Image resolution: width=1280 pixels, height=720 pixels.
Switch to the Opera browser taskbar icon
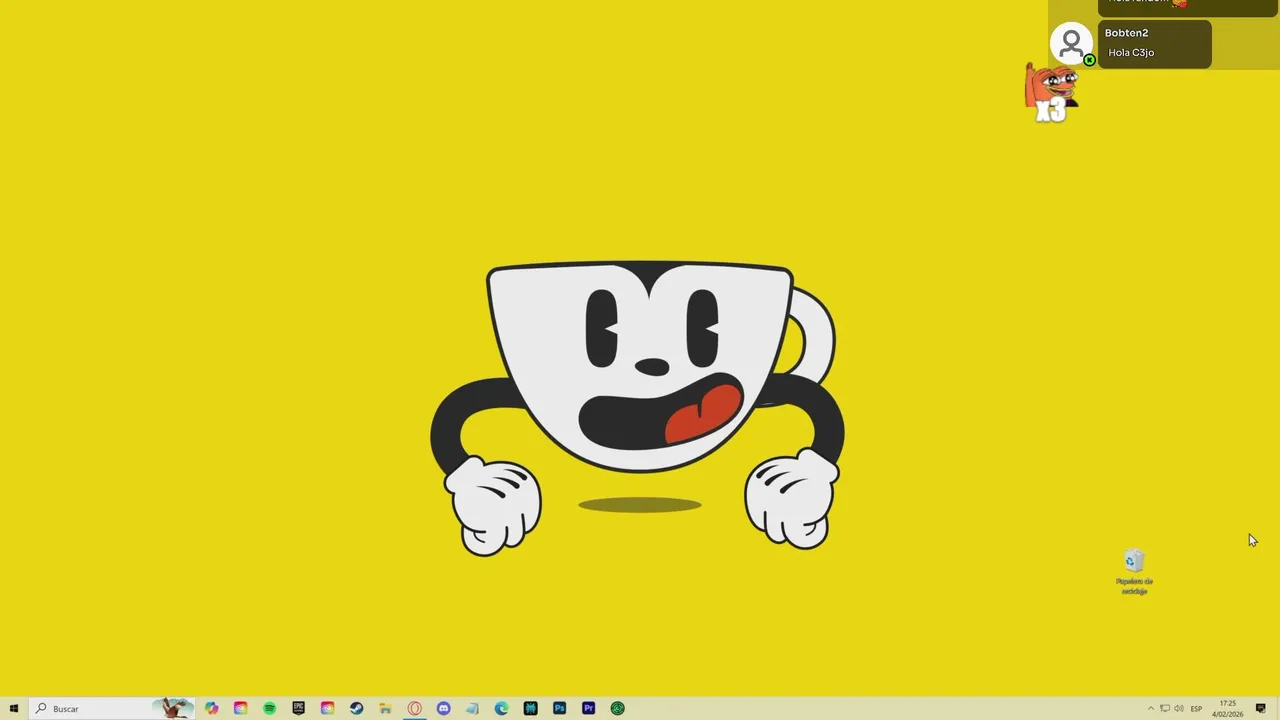click(414, 708)
